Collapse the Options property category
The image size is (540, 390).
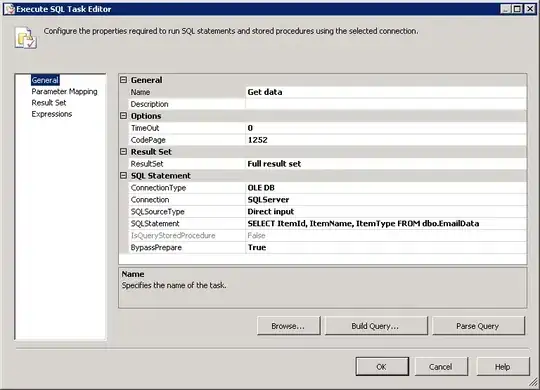coord(124,116)
